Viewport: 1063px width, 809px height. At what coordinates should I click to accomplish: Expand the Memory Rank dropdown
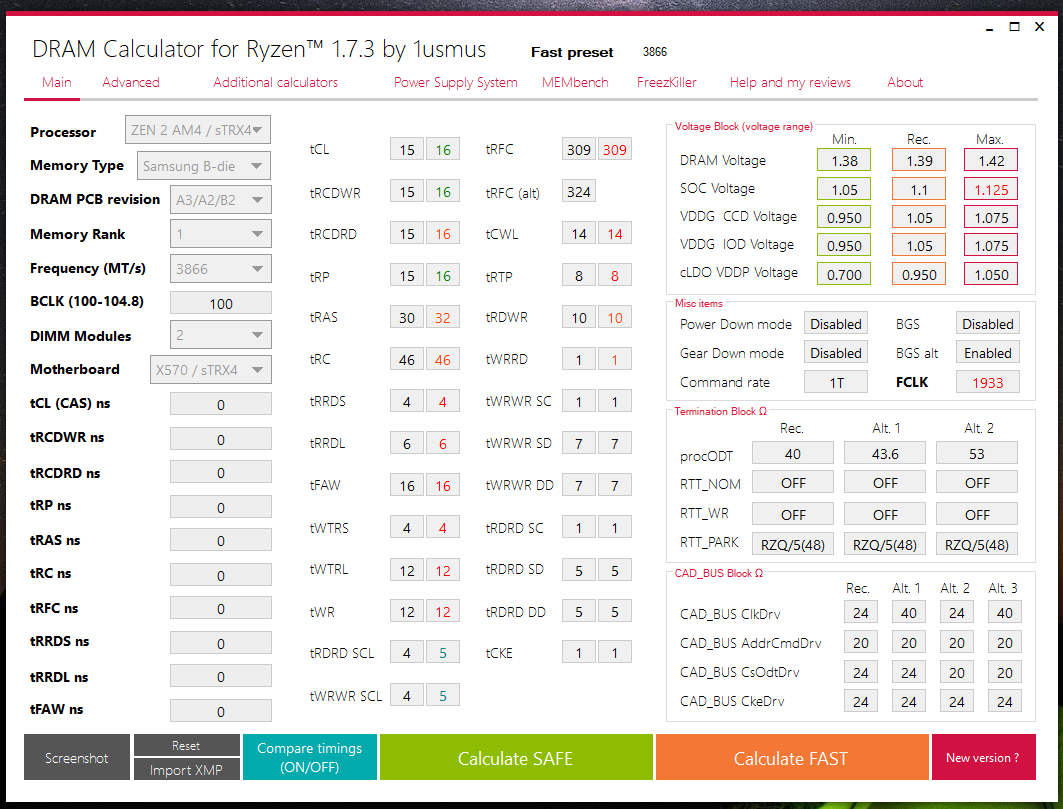[220, 234]
